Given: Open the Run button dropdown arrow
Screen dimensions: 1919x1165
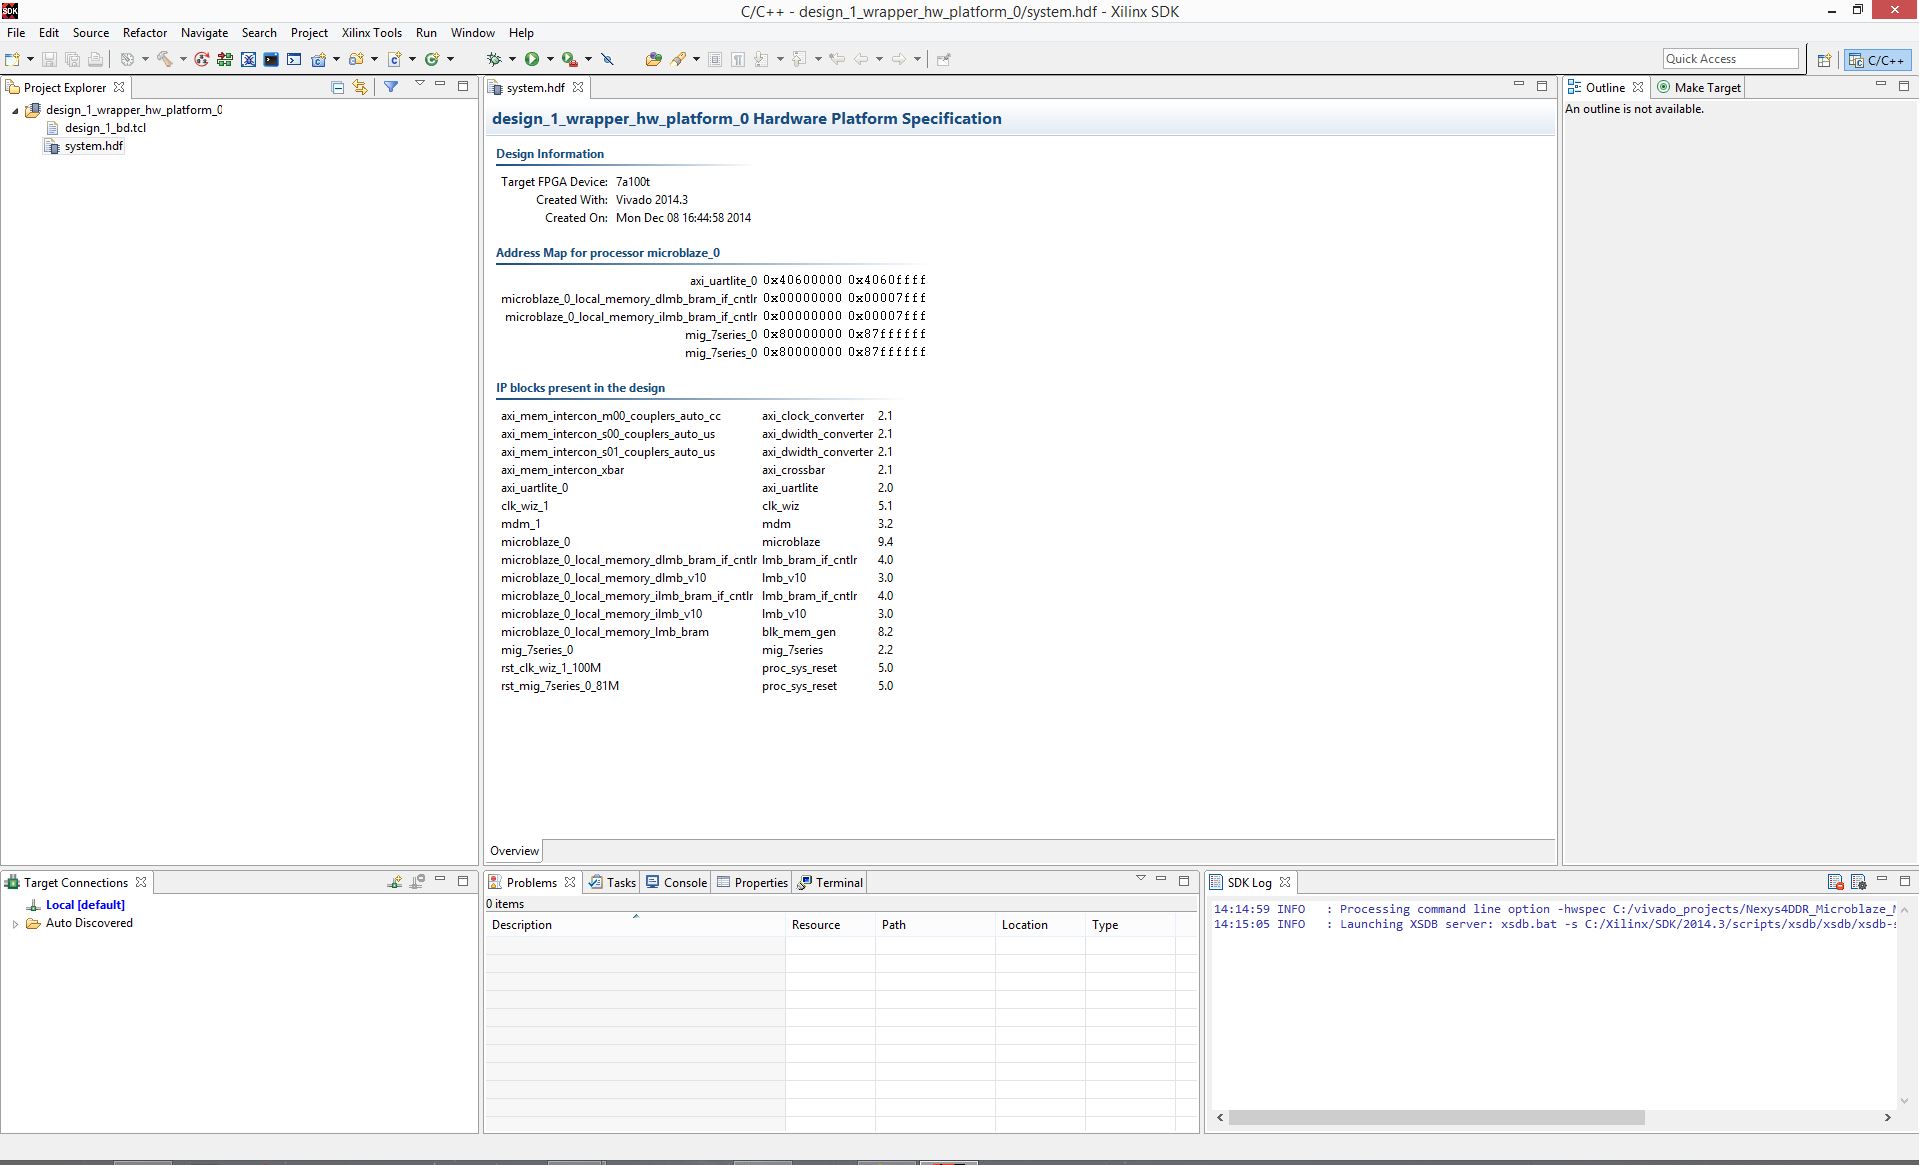Looking at the screenshot, I should click(550, 59).
